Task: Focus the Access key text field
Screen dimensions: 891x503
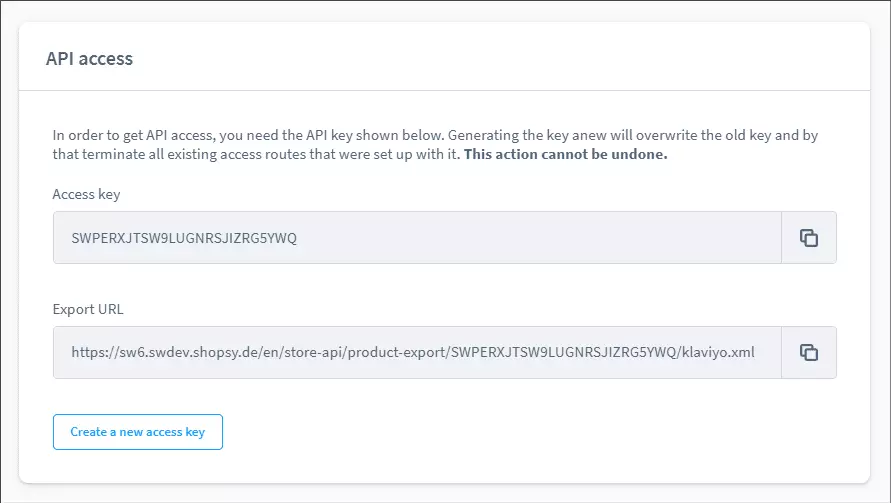Action: point(500,238)
